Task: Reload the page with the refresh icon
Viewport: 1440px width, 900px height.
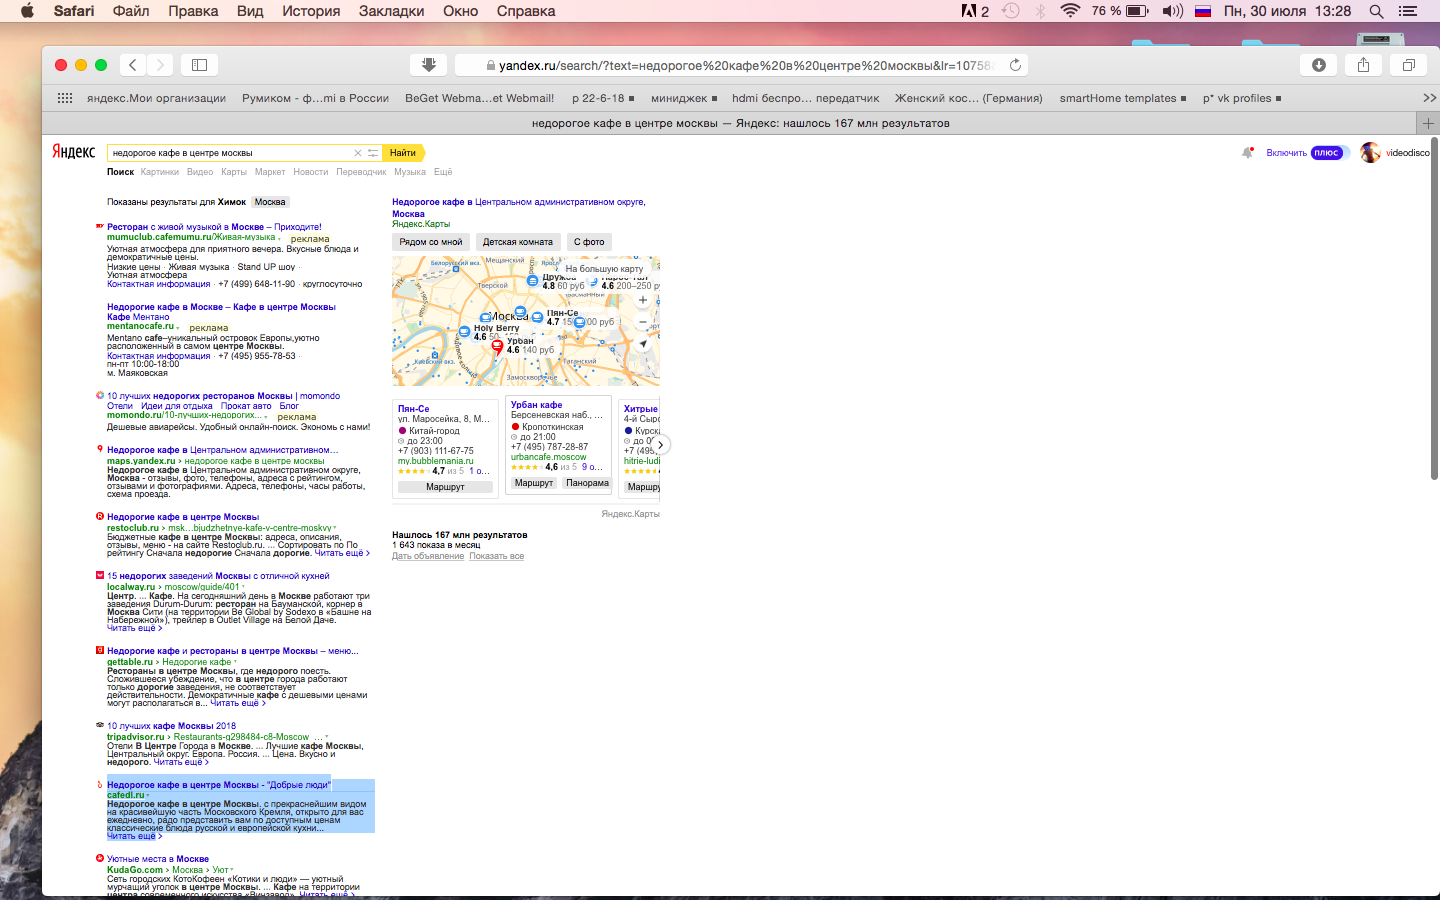Action: tap(1015, 65)
